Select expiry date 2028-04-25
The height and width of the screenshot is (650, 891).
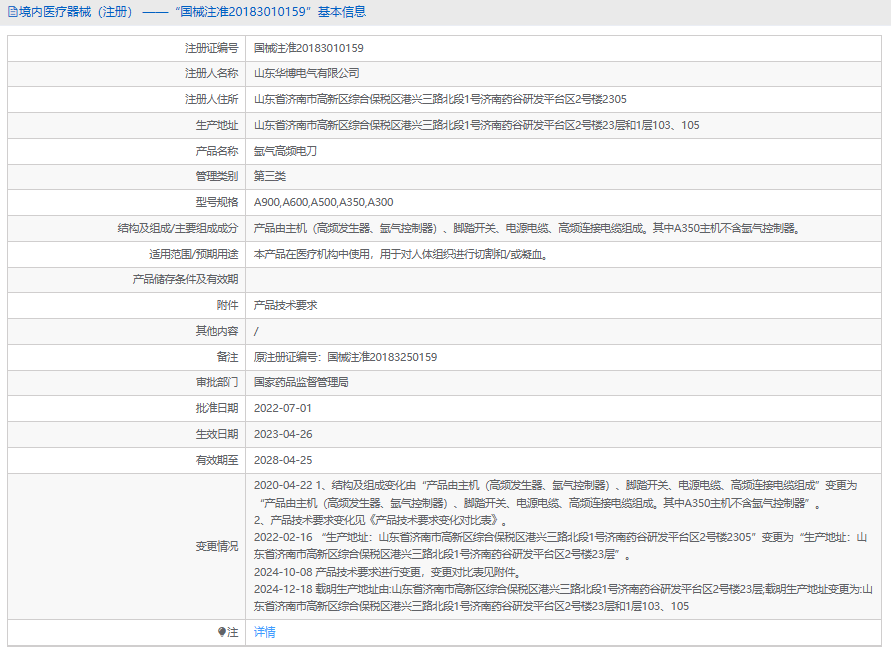283,460
